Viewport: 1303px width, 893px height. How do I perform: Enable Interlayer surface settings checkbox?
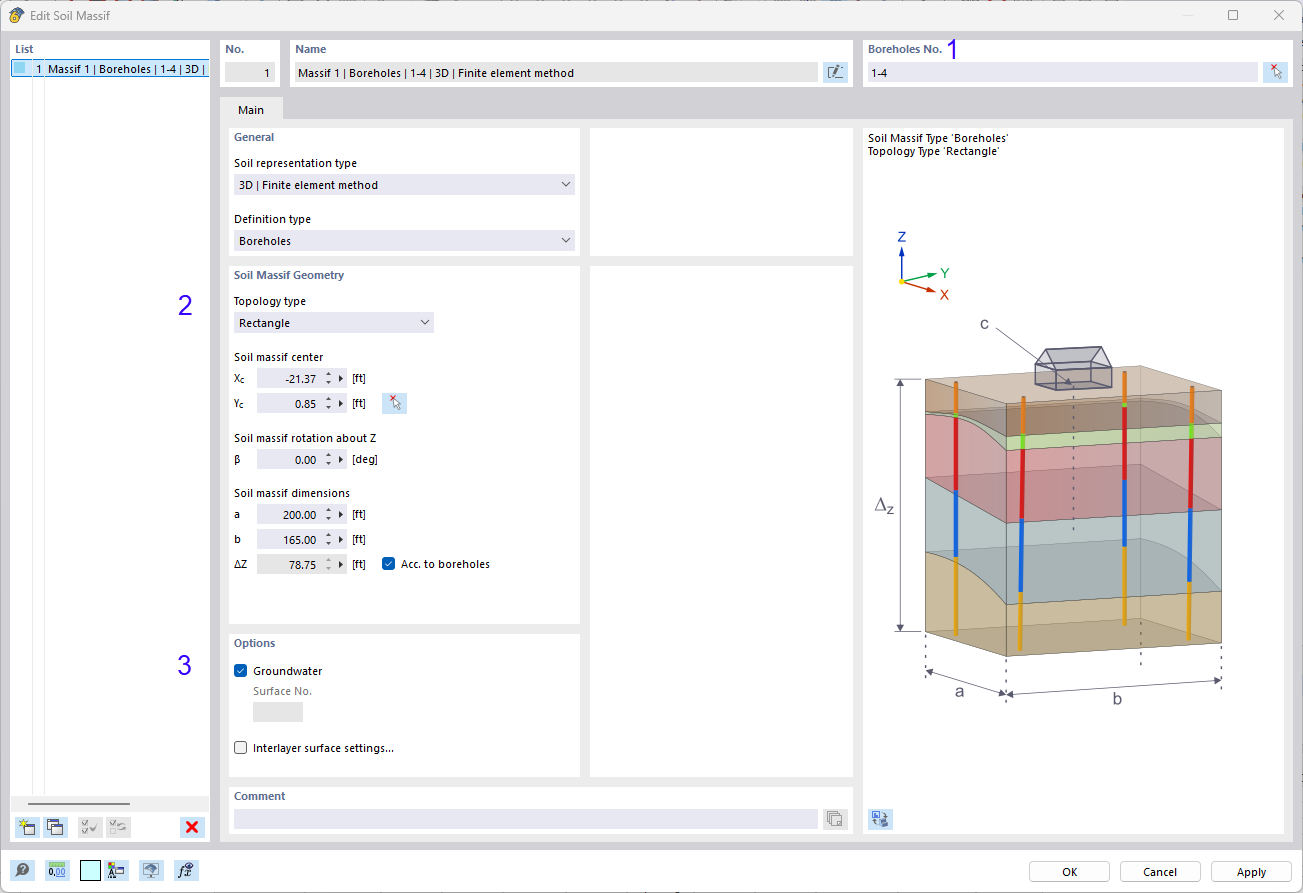click(x=240, y=748)
